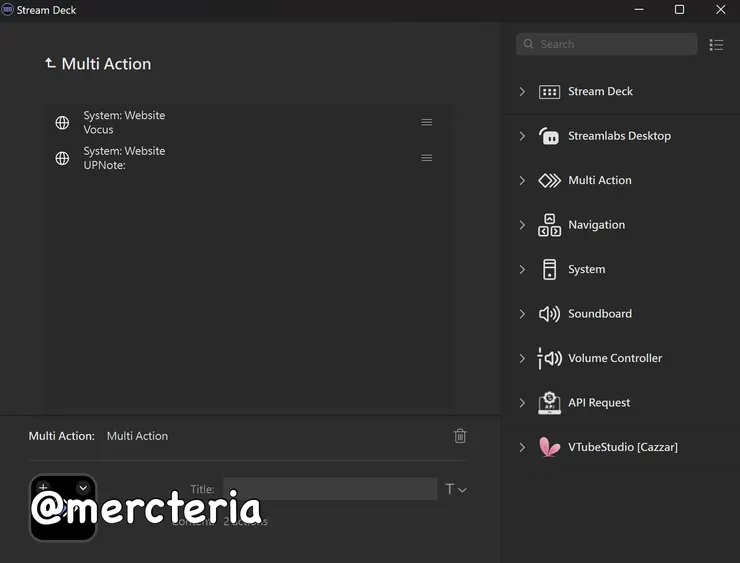Click the Navigation category icon

coord(549,225)
